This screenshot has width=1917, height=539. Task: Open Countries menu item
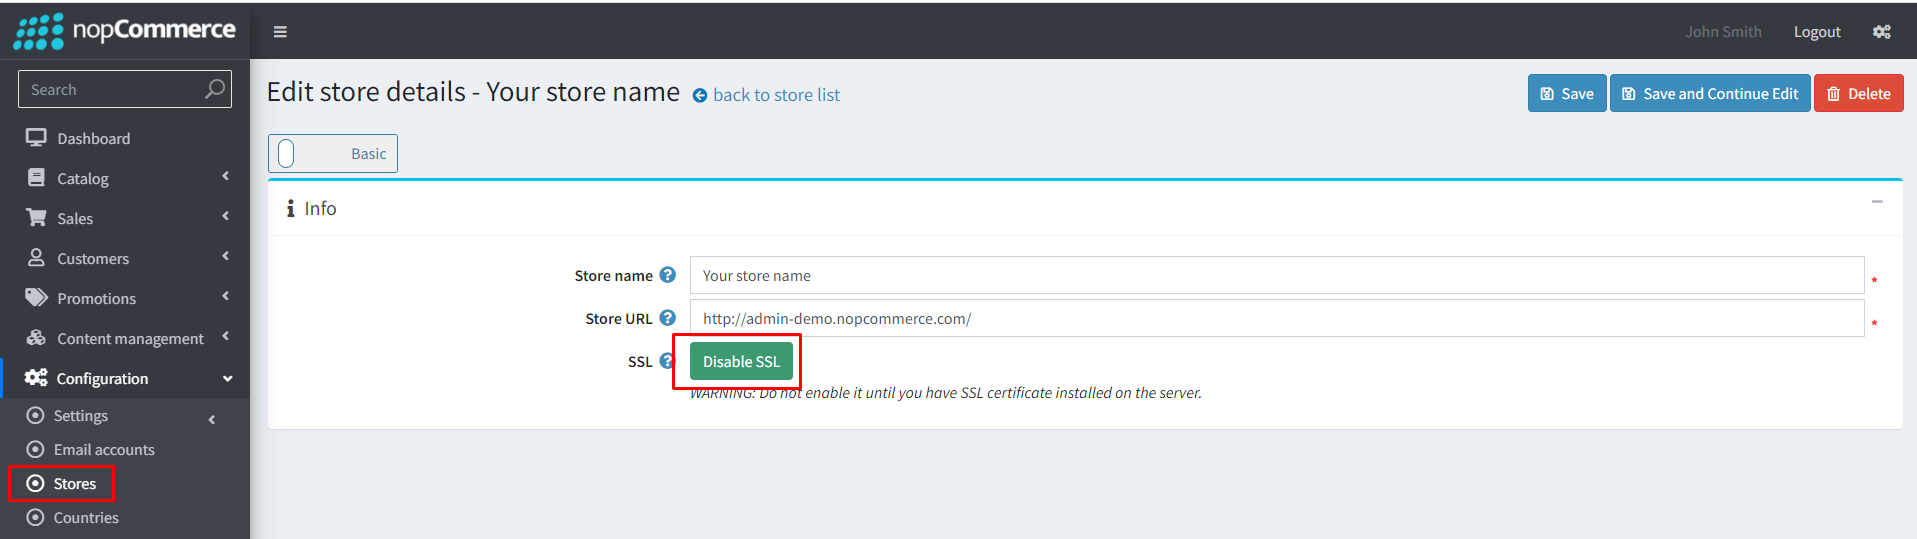pyautogui.click(x=86, y=518)
